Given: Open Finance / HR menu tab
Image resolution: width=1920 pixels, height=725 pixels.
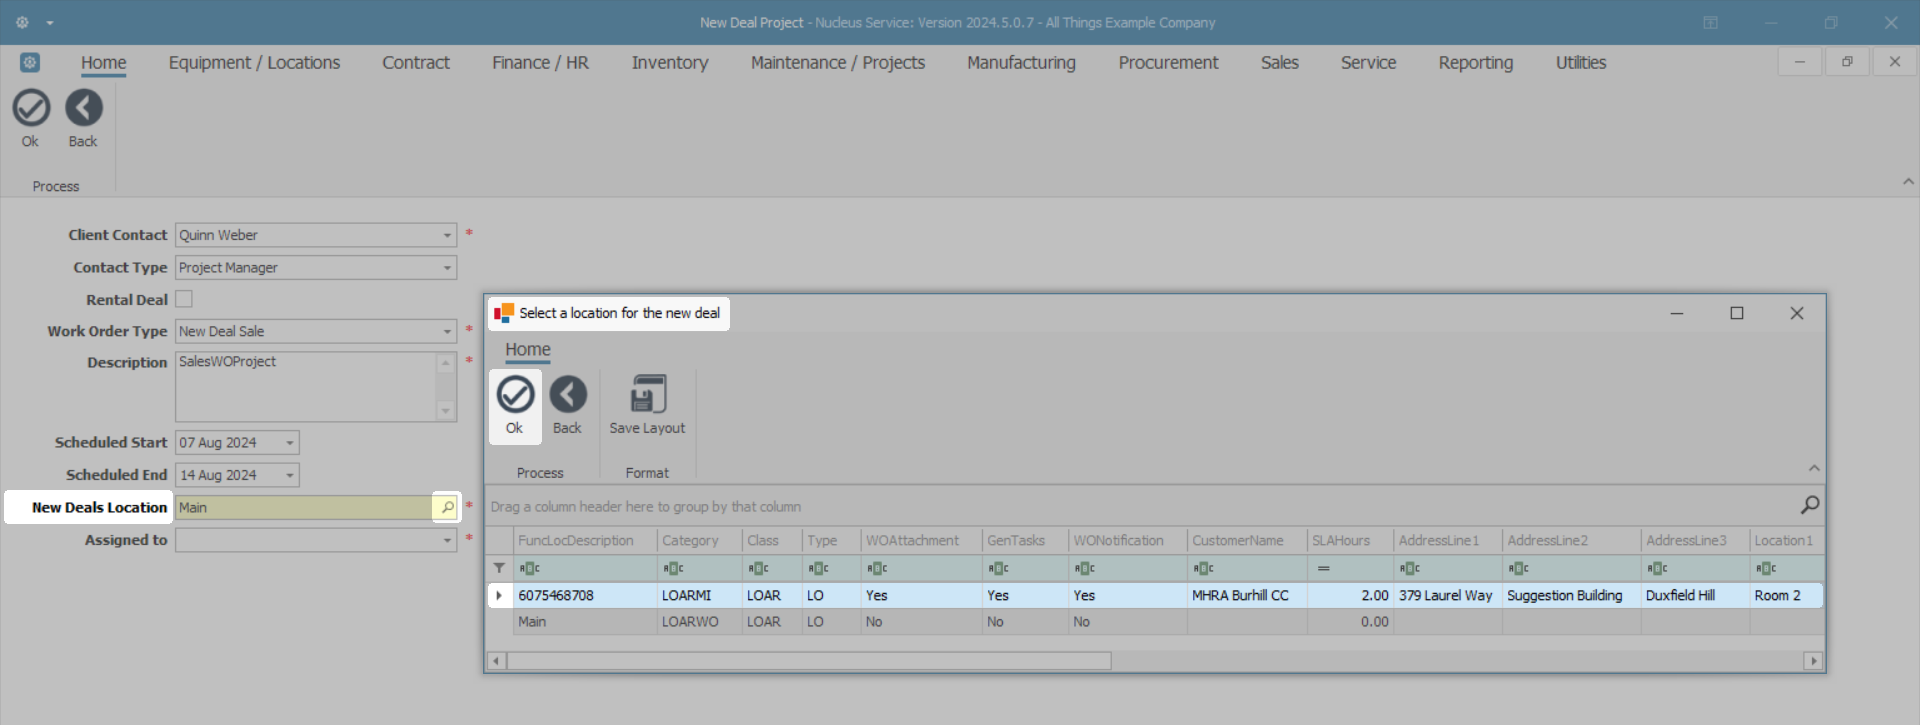Looking at the screenshot, I should point(540,62).
